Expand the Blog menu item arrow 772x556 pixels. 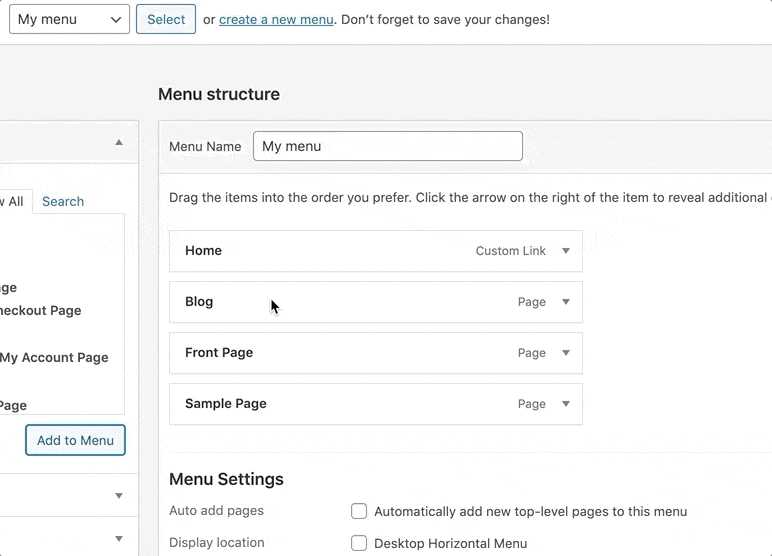pos(566,302)
